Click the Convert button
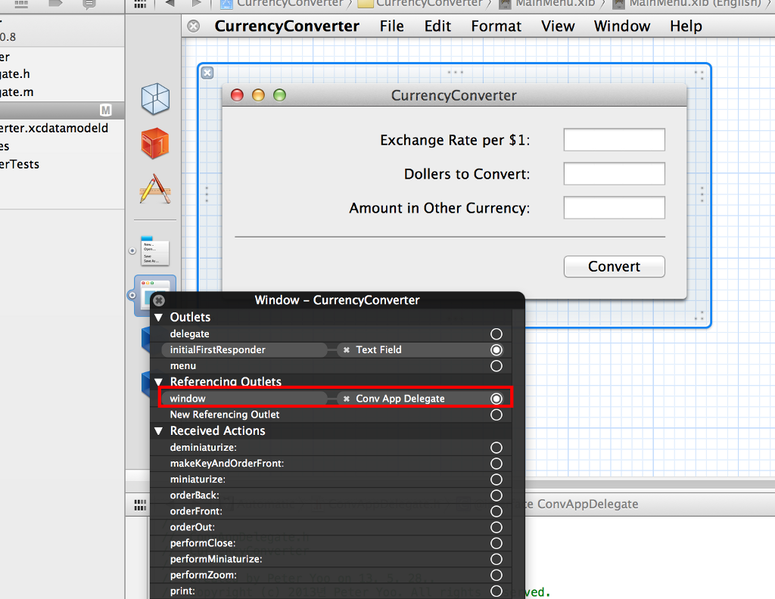This screenshot has height=599, width=775. [614, 266]
